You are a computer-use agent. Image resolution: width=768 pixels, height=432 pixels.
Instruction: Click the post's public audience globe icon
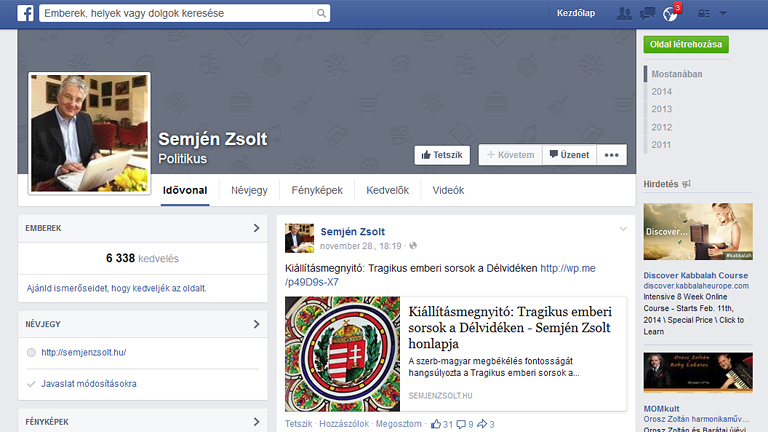[413, 246]
